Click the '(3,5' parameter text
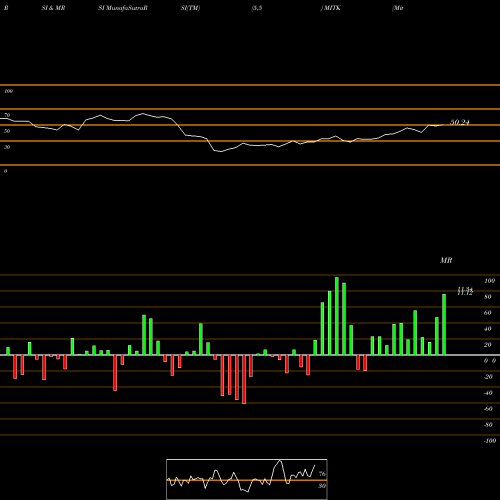The height and width of the screenshot is (500, 500). tap(257, 8)
